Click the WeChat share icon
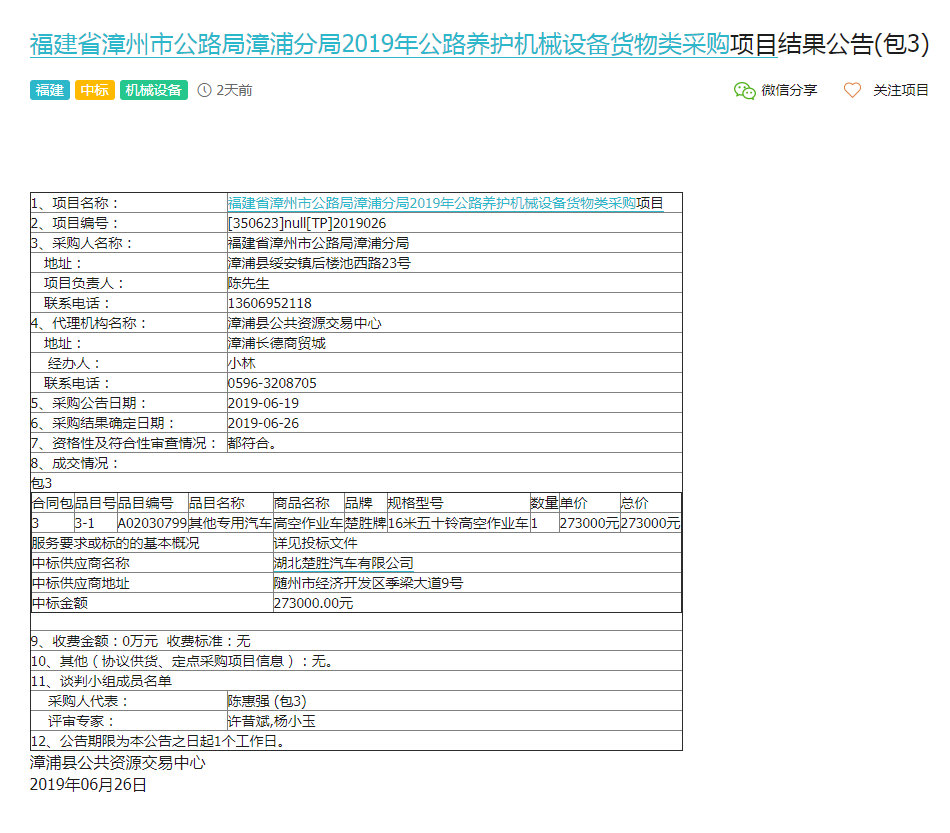This screenshot has width=950, height=833. tap(744, 90)
